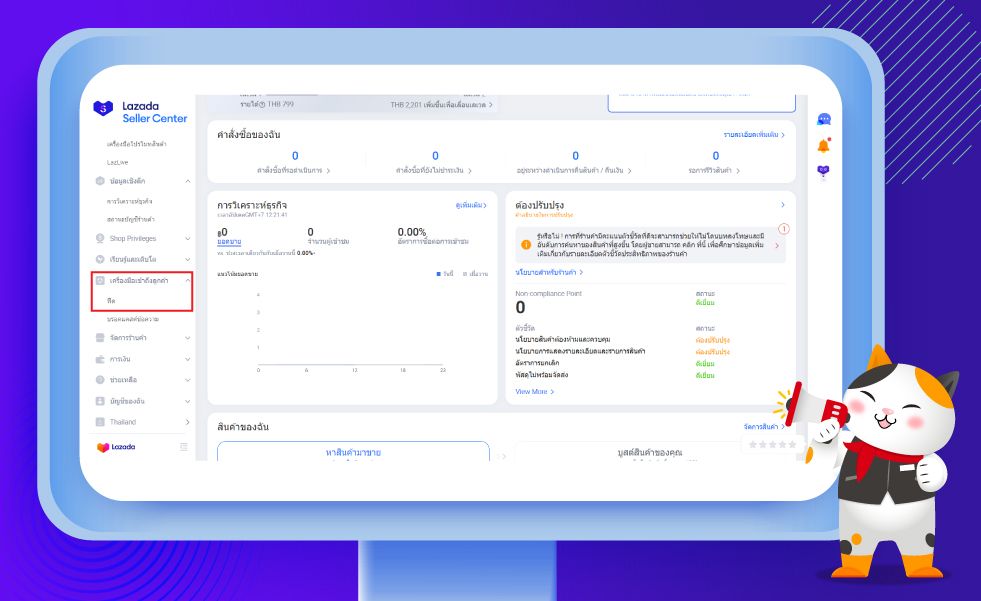
Task: Open the จัดการสินค้า link
Action: click(764, 427)
